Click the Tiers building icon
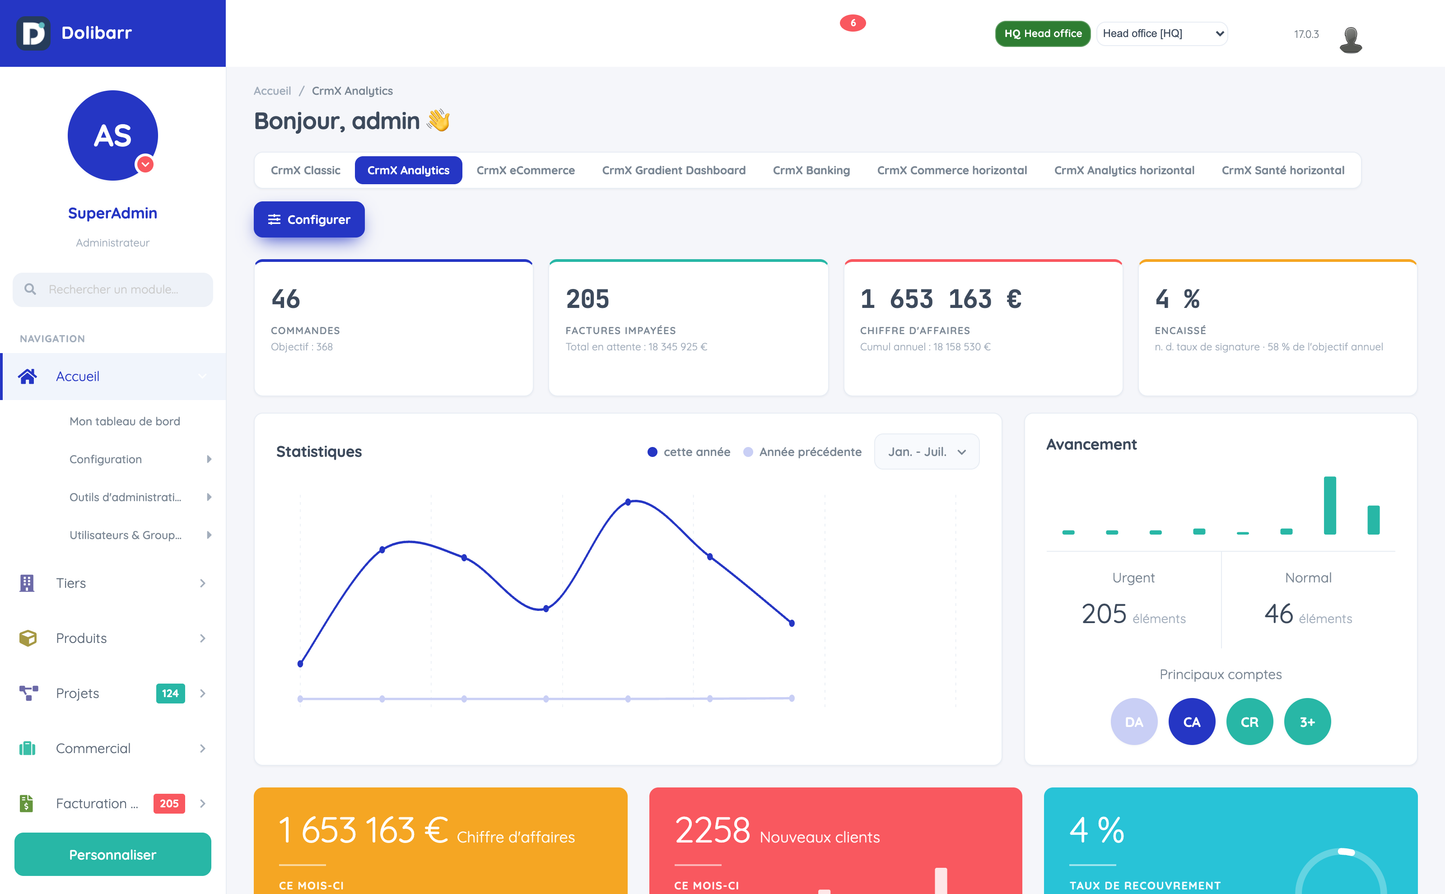Image resolution: width=1445 pixels, height=894 pixels. pyautogui.click(x=27, y=583)
